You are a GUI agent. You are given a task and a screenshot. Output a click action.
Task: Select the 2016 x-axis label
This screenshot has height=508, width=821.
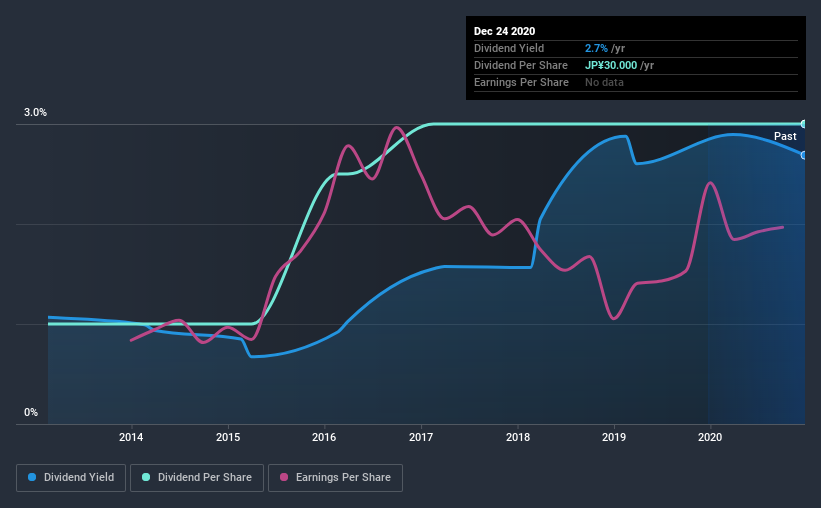(324, 437)
